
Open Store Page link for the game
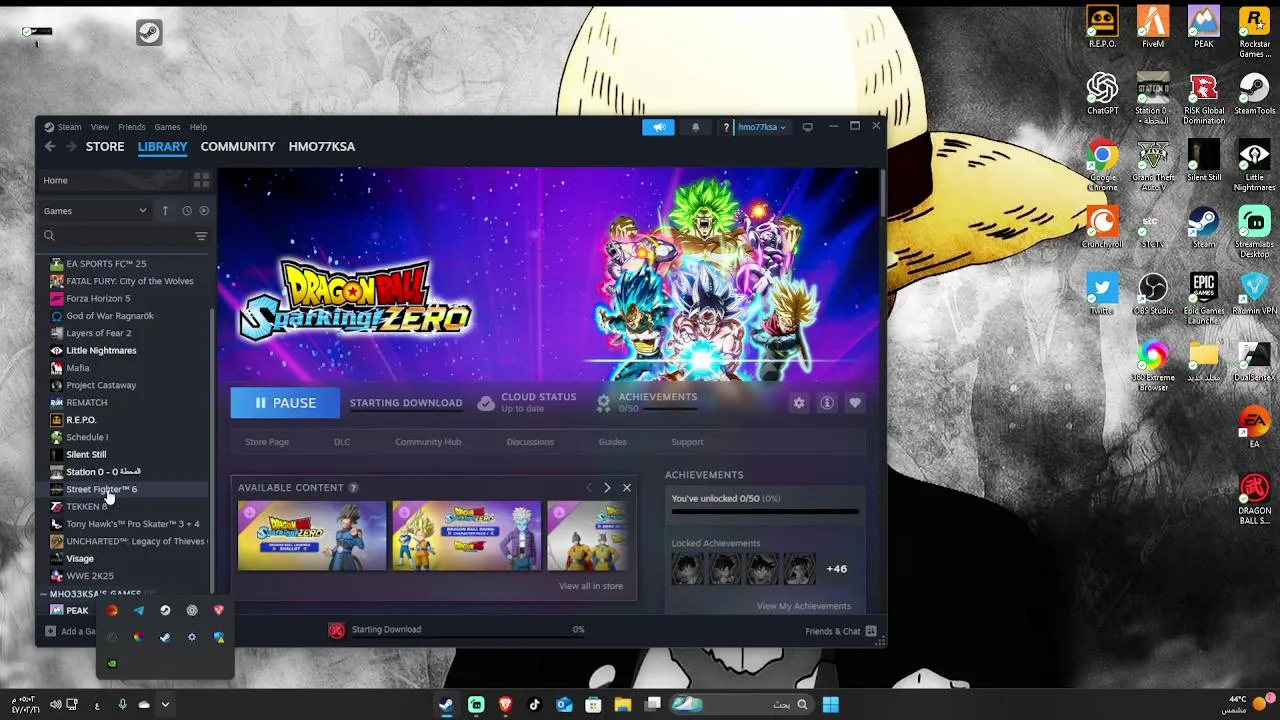[267, 442]
